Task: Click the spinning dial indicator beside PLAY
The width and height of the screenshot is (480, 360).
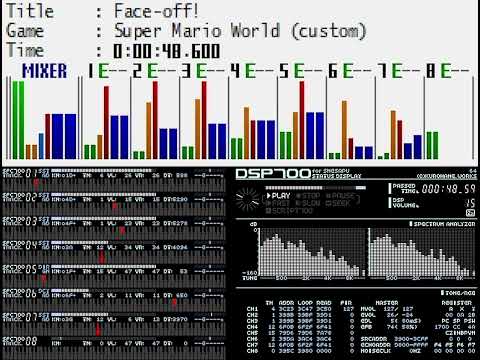Action: coord(247,199)
